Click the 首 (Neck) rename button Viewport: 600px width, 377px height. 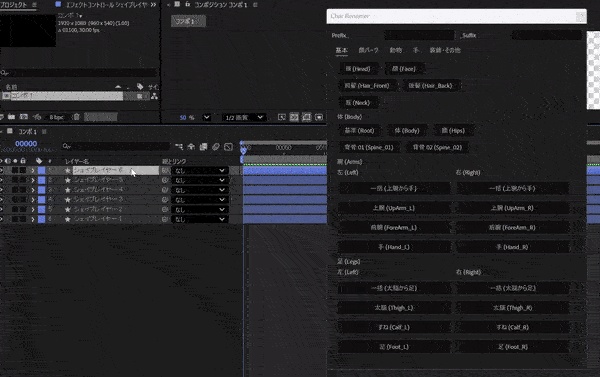coord(358,103)
